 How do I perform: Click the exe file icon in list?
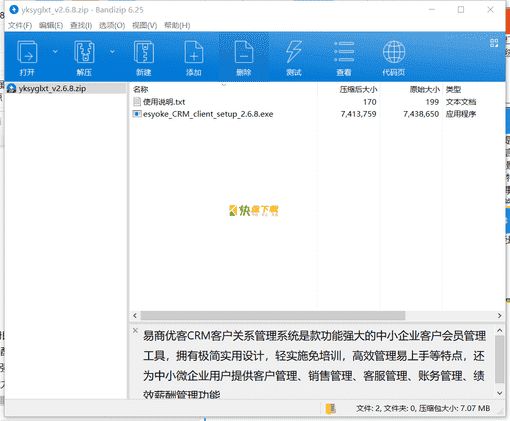137,114
